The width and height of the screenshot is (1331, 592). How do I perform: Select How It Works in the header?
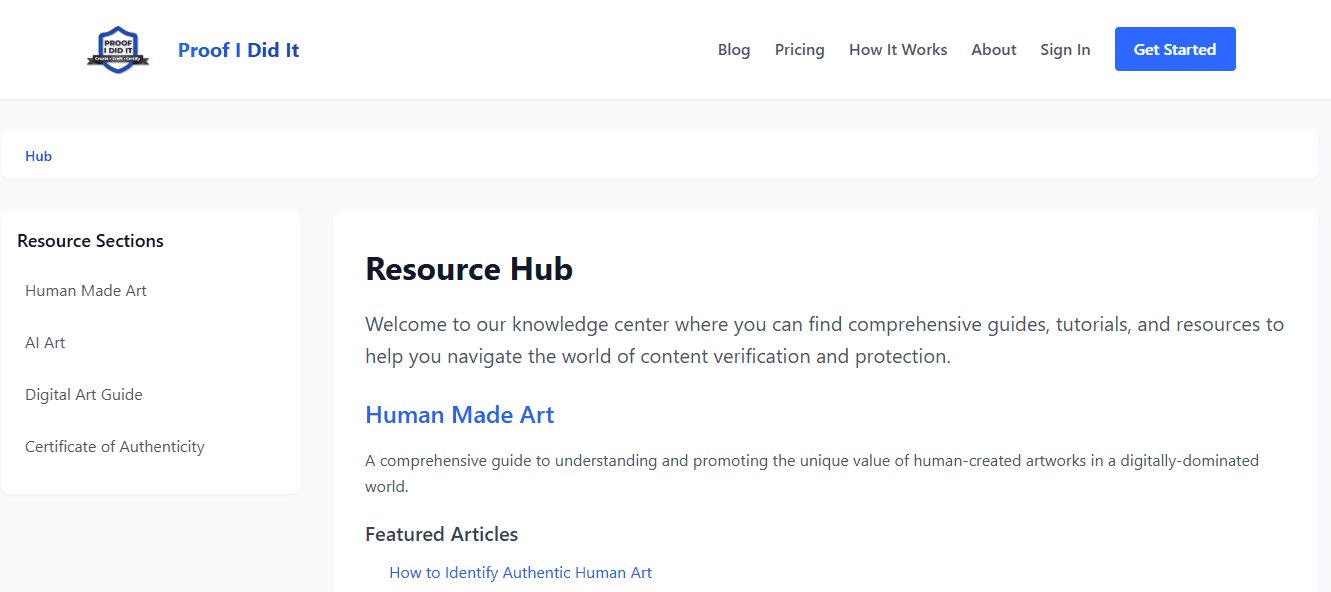[x=897, y=50]
